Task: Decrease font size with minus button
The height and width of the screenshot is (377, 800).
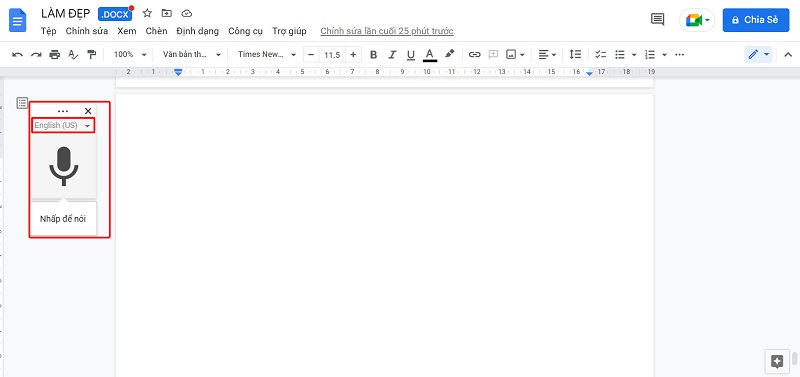Action: pos(311,55)
